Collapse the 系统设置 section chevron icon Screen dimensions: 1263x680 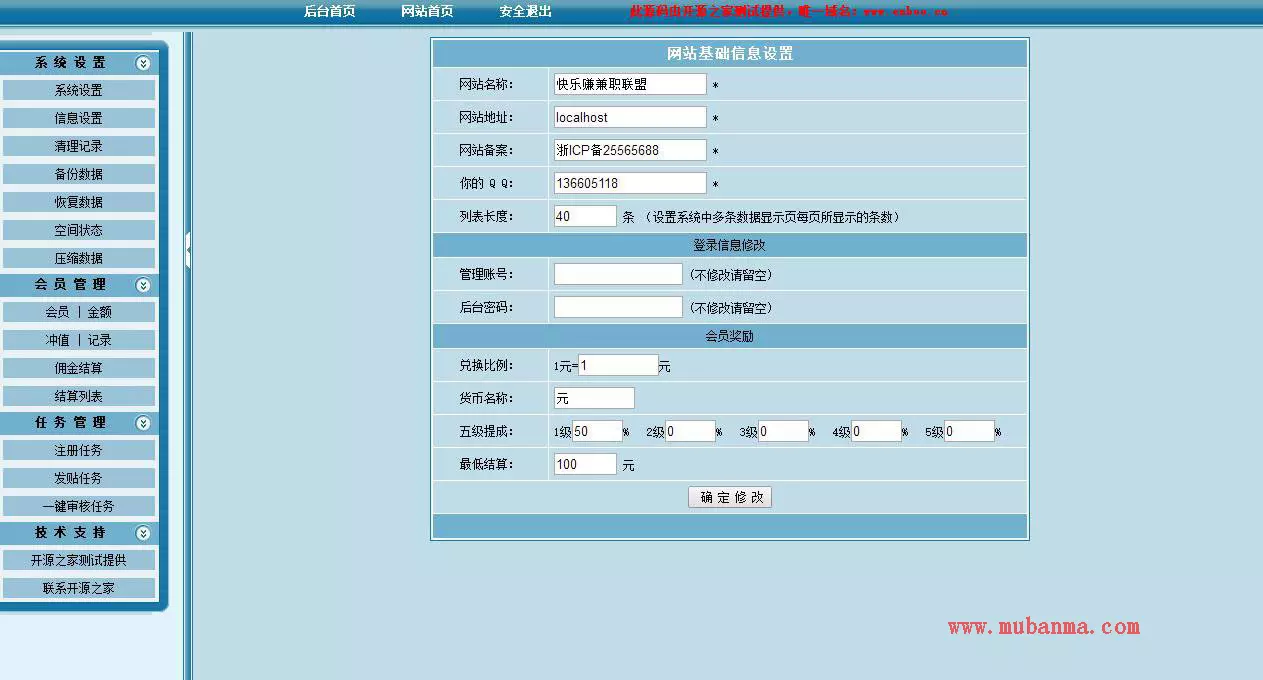(143, 63)
